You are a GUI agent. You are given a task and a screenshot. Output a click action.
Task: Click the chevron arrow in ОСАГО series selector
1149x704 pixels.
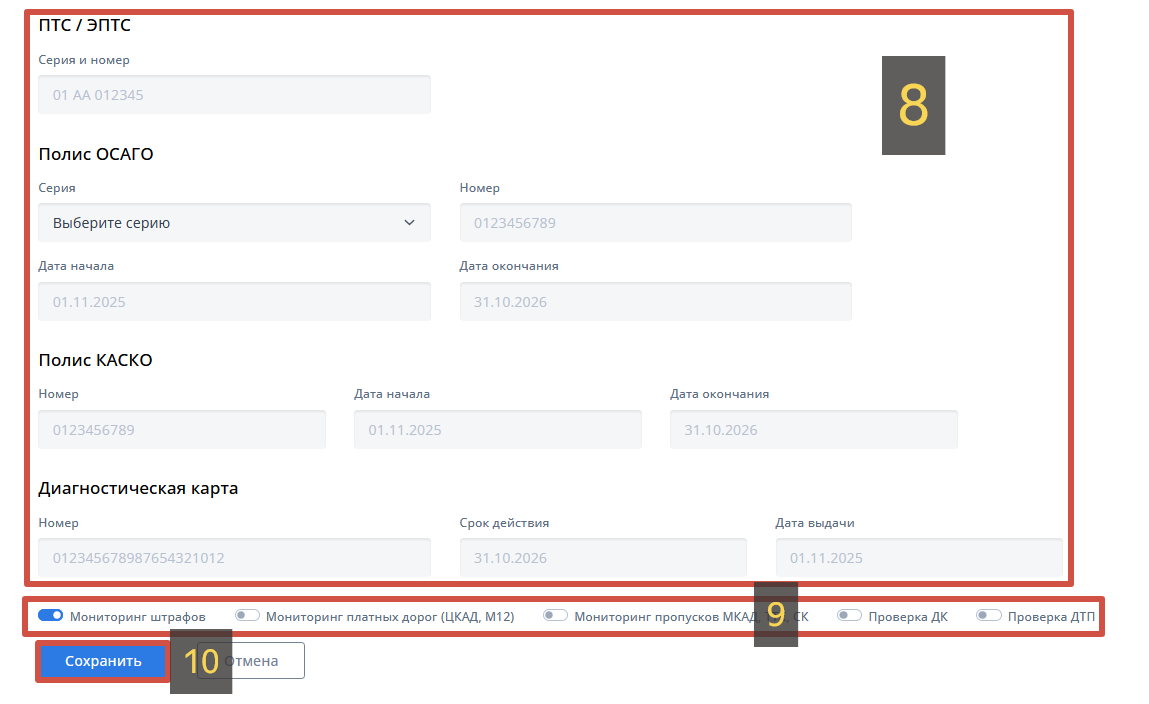[x=409, y=223]
